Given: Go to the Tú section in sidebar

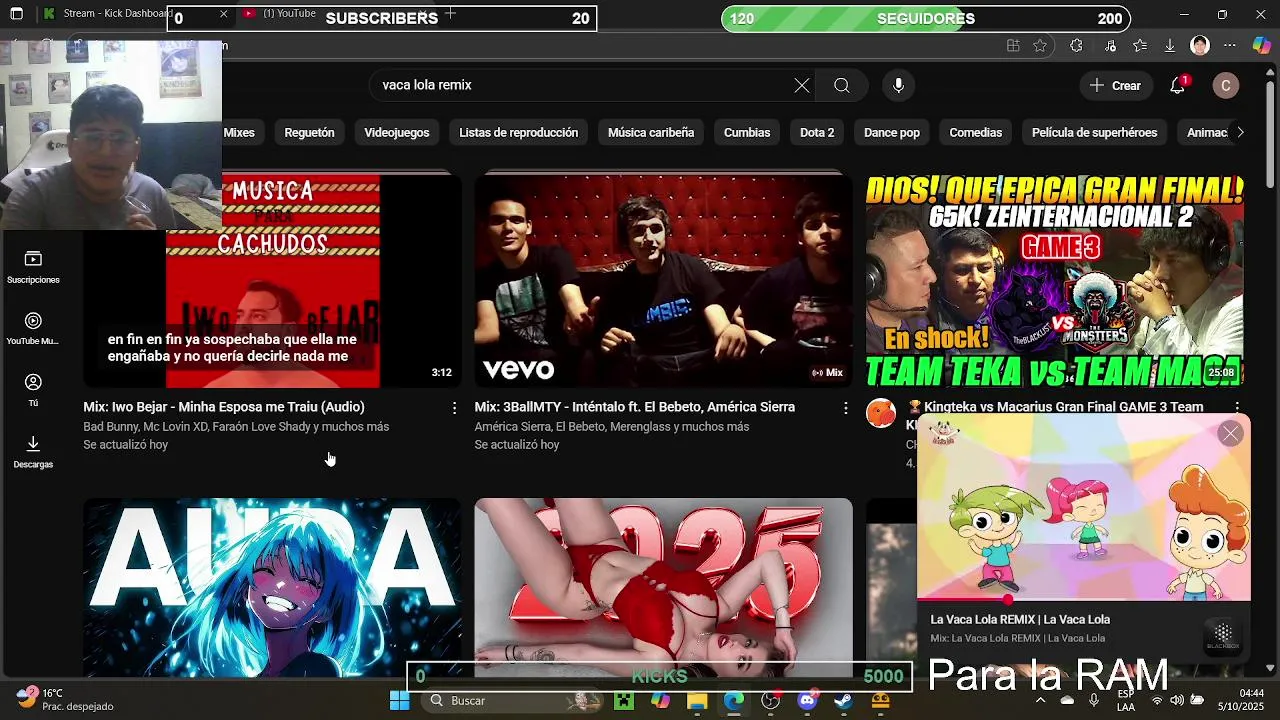Looking at the screenshot, I should (33, 390).
